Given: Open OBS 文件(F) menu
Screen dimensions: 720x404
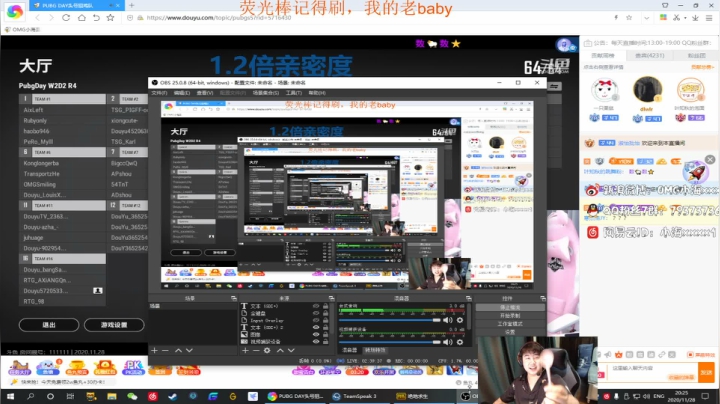Looking at the screenshot, I should pyautogui.click(x=159, y=93).
